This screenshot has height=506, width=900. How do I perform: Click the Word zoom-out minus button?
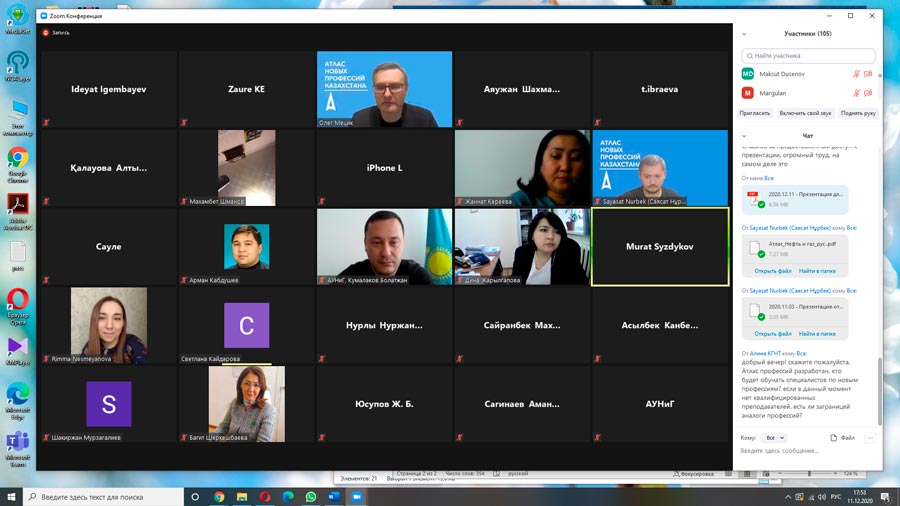(x=780, y=473)
